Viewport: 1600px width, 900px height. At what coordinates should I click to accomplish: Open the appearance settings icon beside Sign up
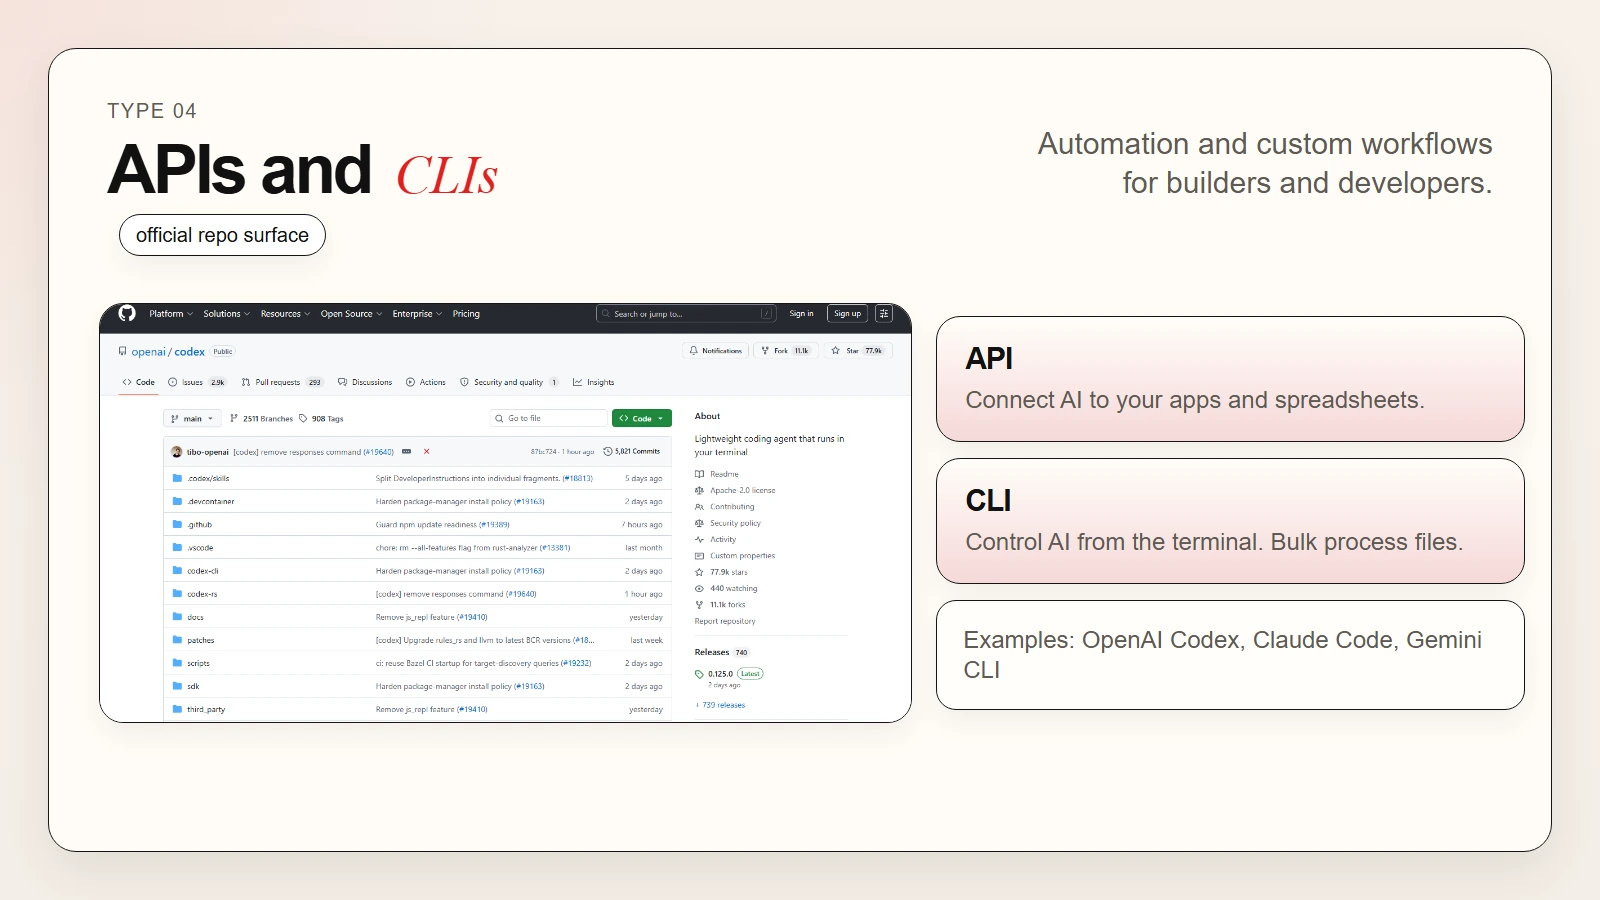884,314
